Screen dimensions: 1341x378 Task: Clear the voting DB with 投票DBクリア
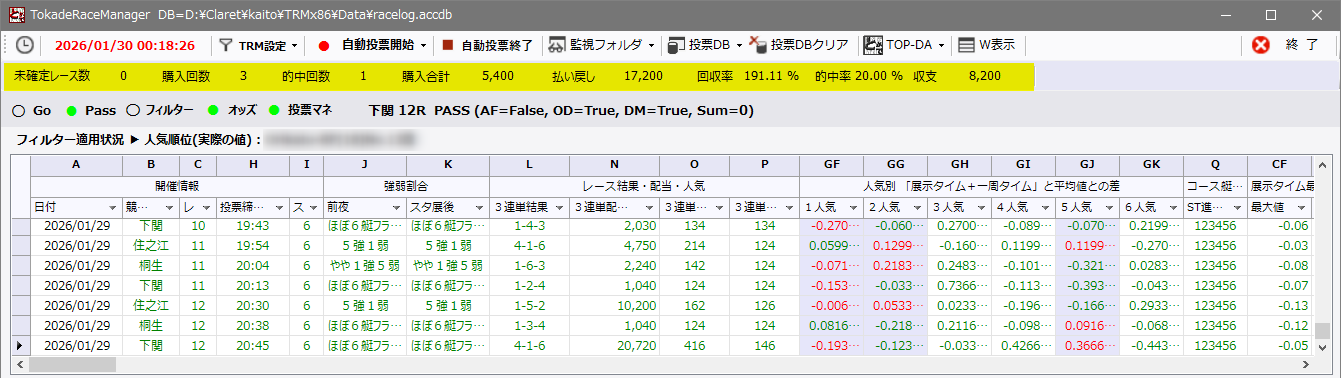point(800,45)
